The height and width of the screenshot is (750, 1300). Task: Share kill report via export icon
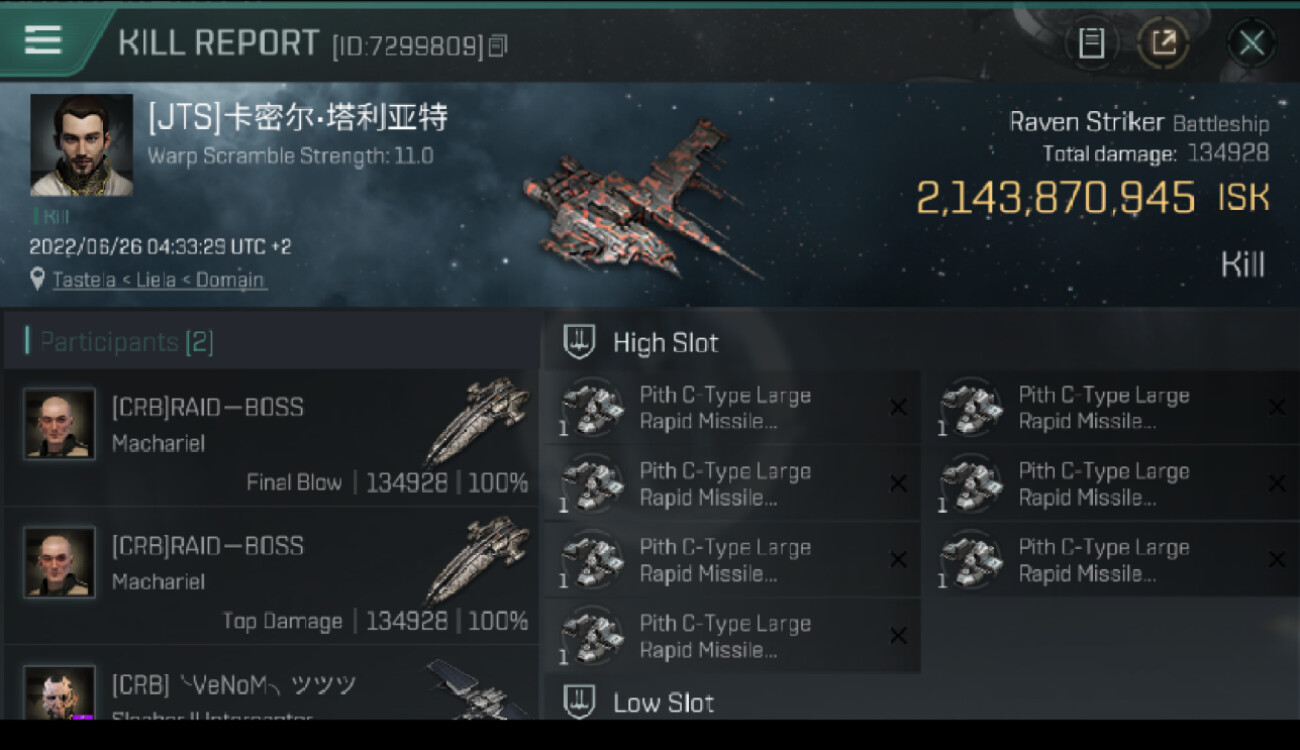(1163, 43)
